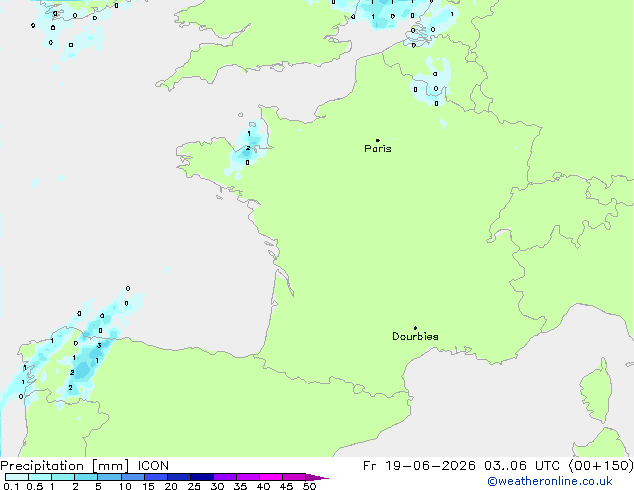Screen dimensions: 634x490
Task: Pick the 30 mm purple legend swatch
Action: pyautogui.click(x=225, y=477)
